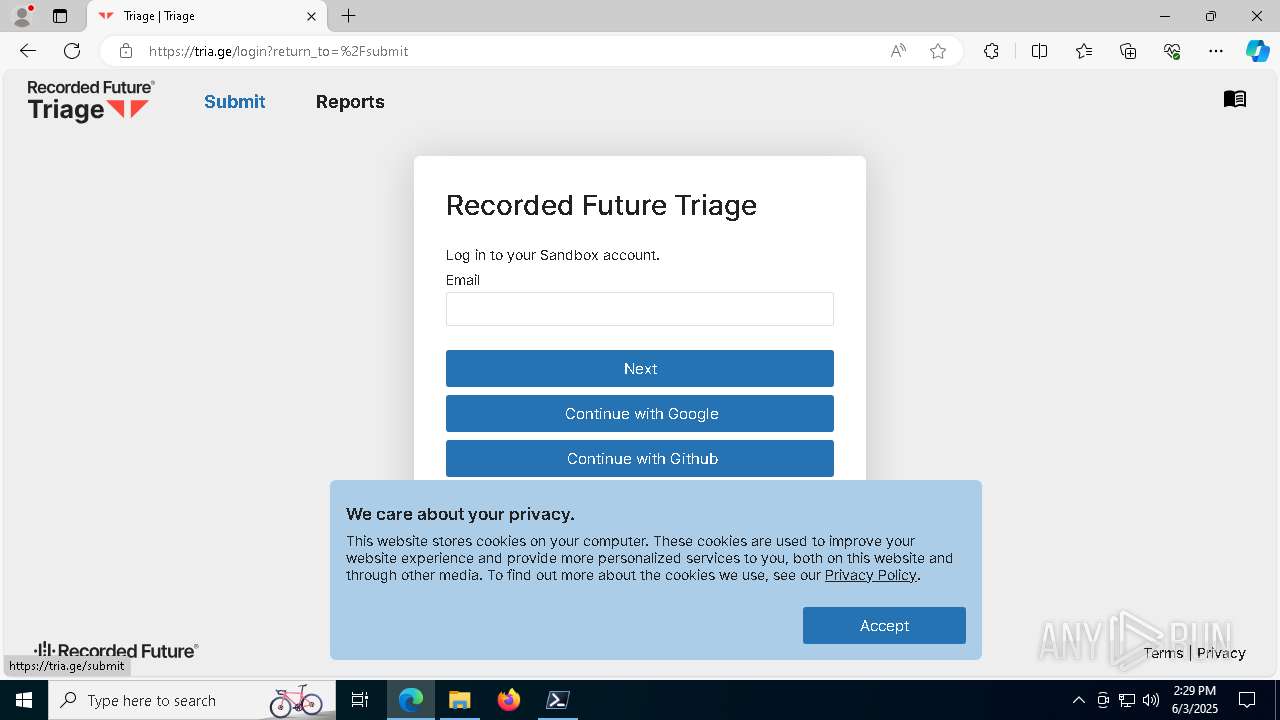This screenshot has height=720, width=1280.
Task: Open the Favorites list
Action: point(1084,51)
